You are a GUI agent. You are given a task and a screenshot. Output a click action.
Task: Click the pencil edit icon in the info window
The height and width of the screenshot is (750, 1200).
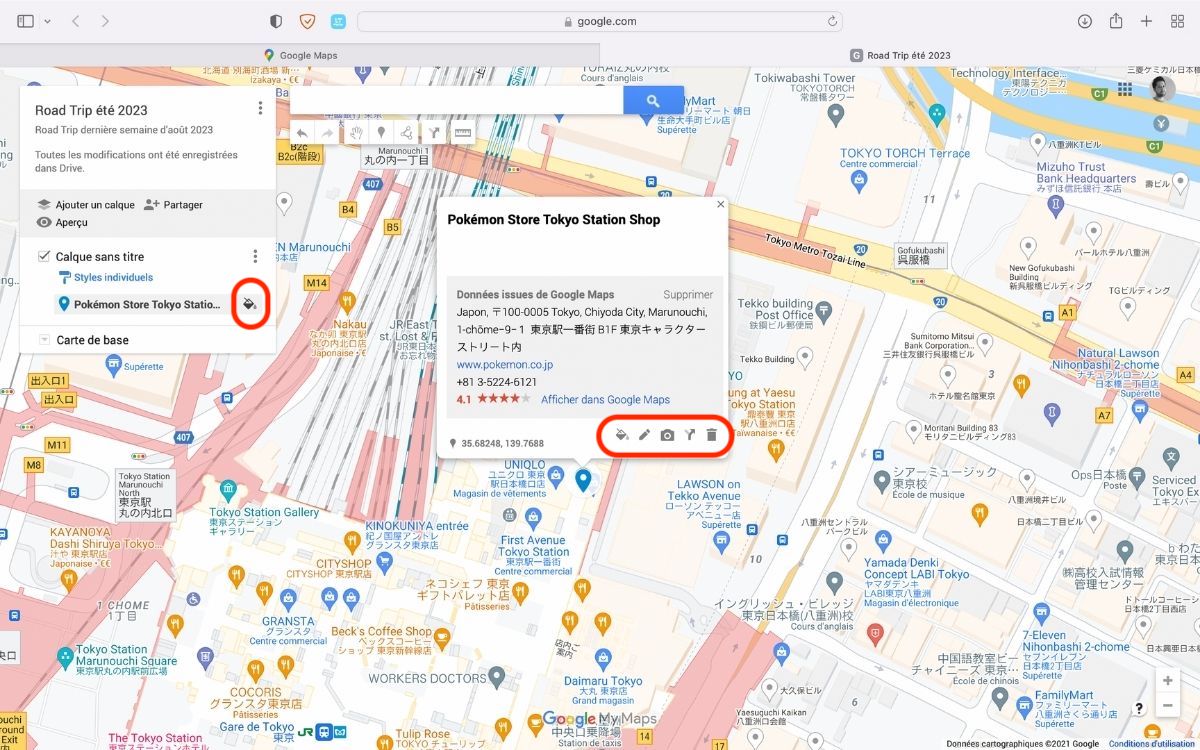pos(644,435)
